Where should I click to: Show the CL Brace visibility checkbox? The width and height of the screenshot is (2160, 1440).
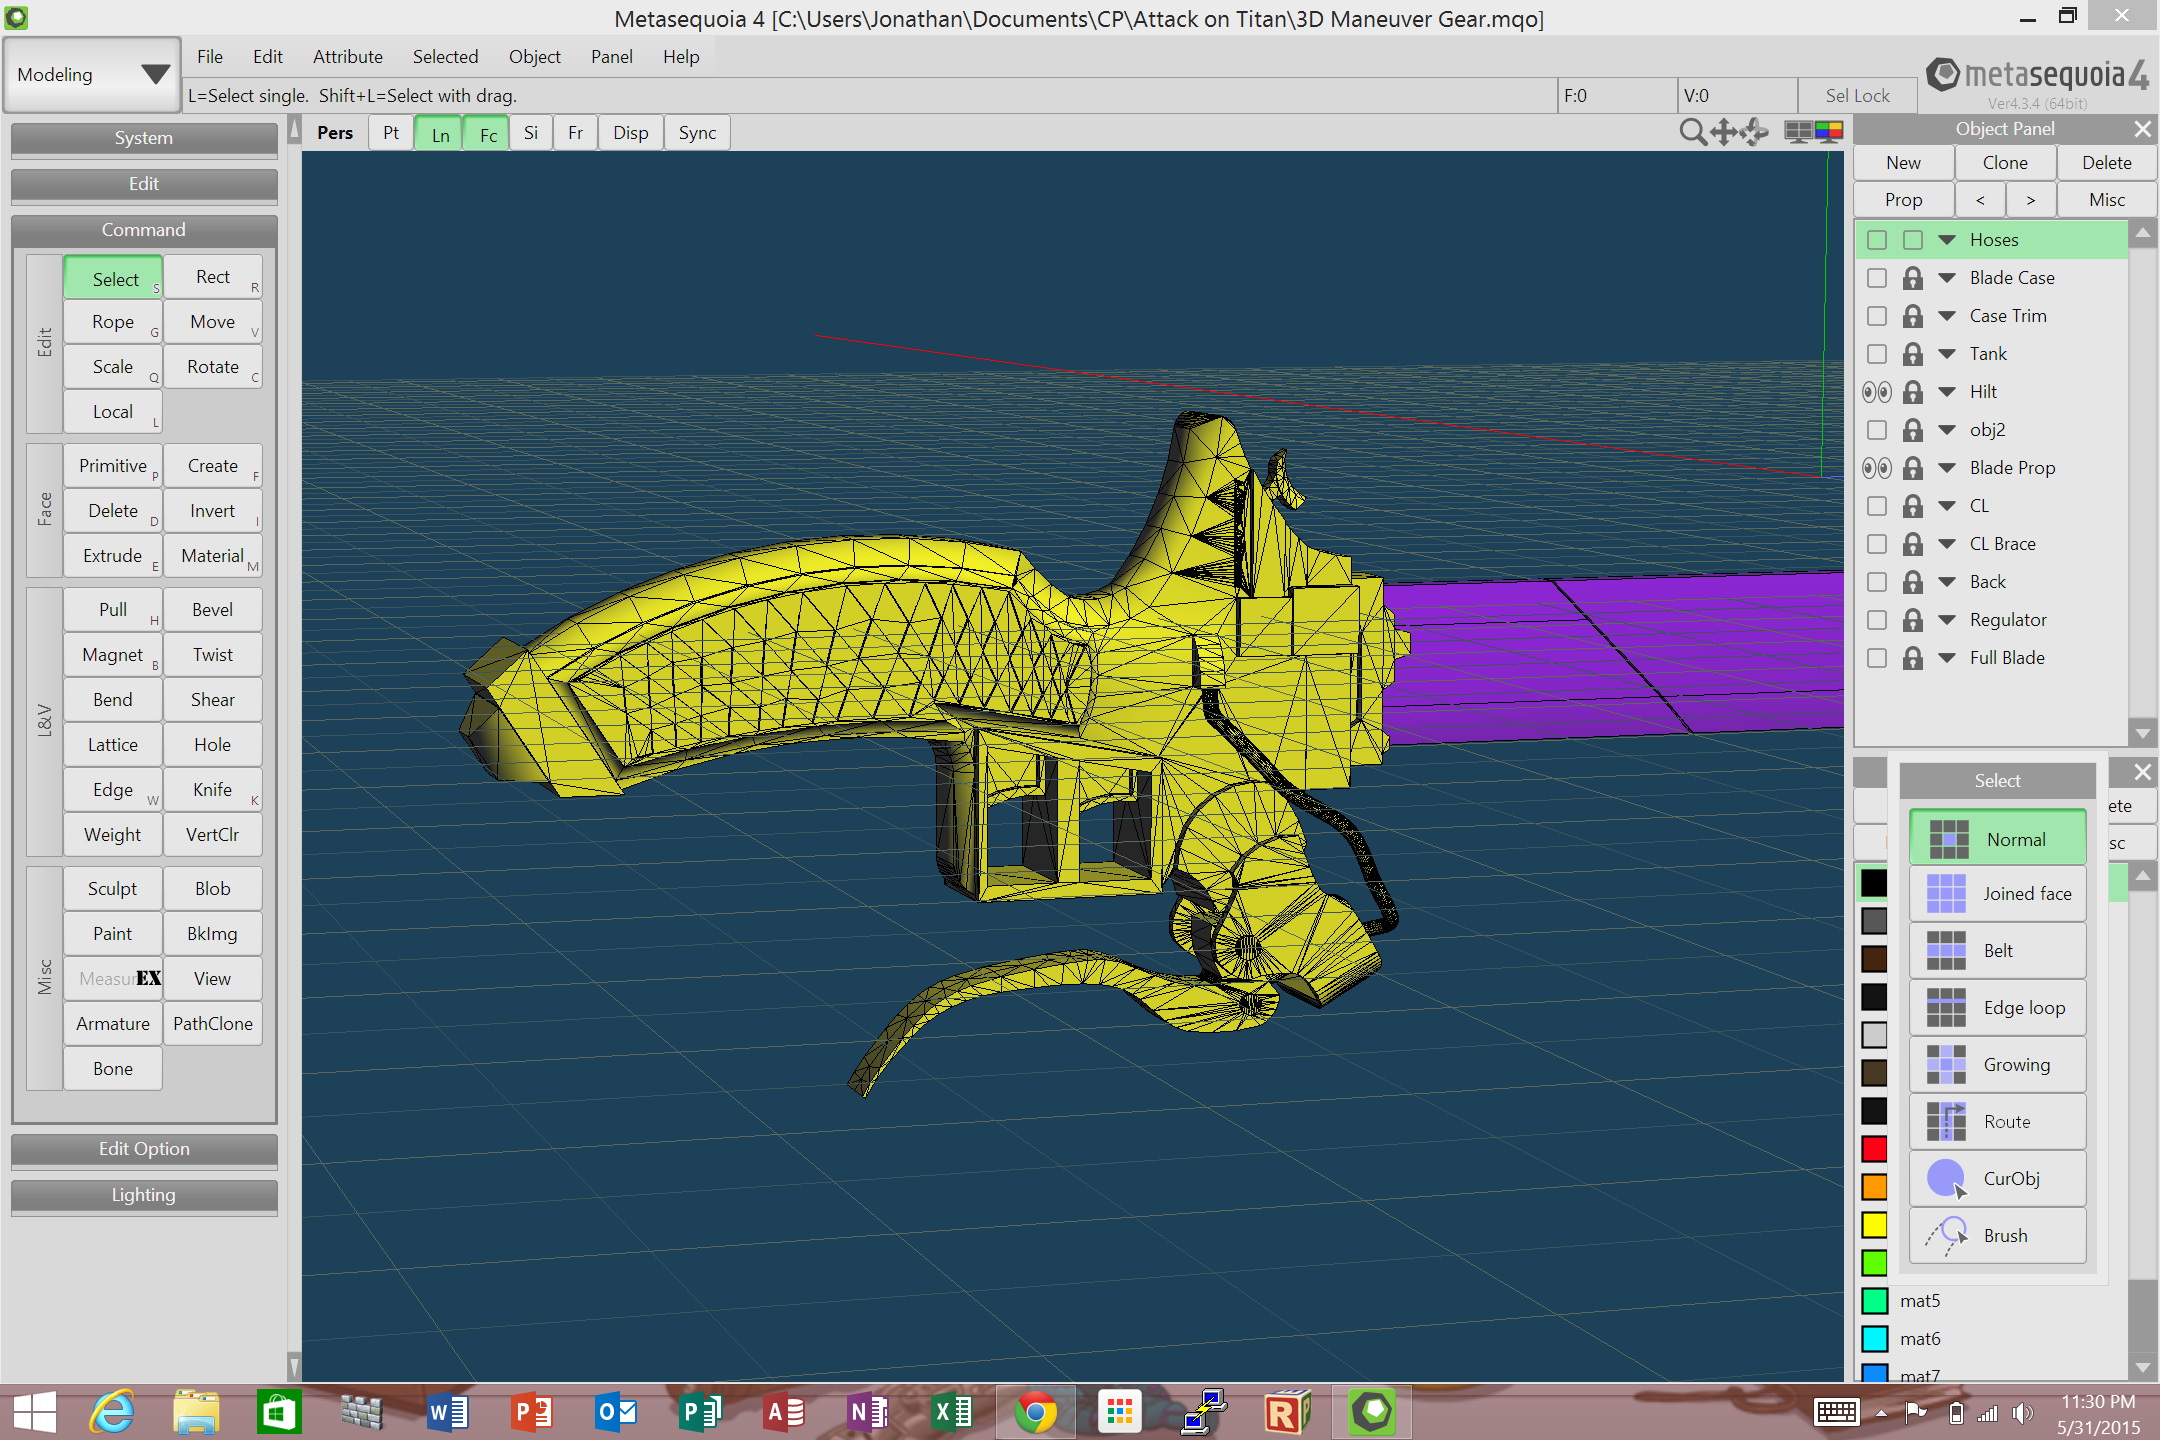pos(1877,544)
